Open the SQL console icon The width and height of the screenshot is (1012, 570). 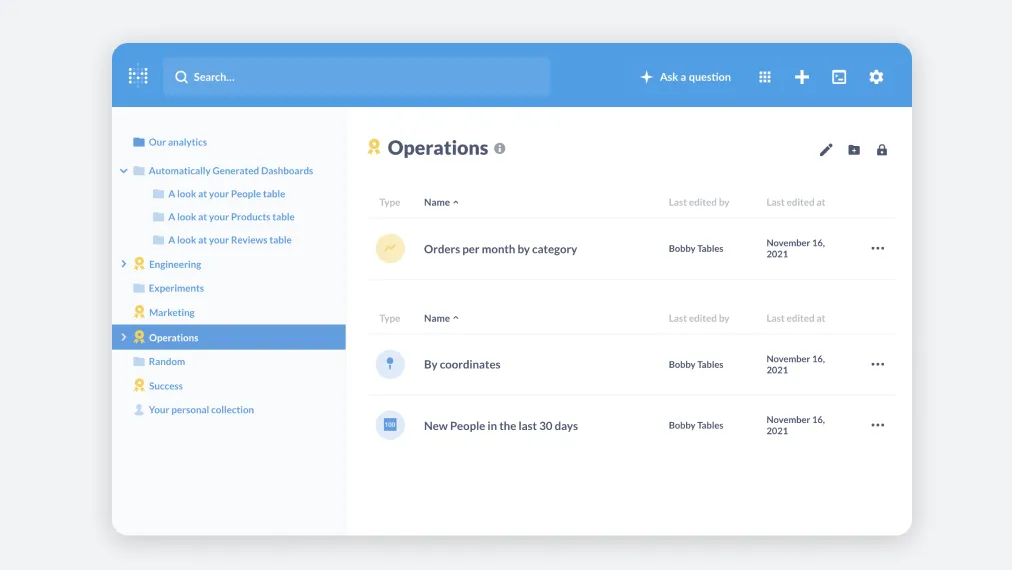(x=839, y=77)
